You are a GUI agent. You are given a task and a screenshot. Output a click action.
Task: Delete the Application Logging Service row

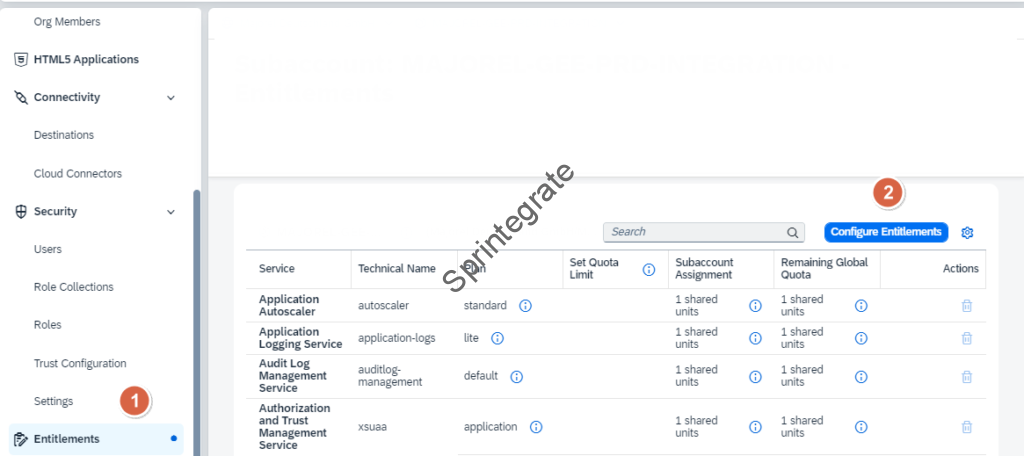pyautogui.click(x=966, y=338)
